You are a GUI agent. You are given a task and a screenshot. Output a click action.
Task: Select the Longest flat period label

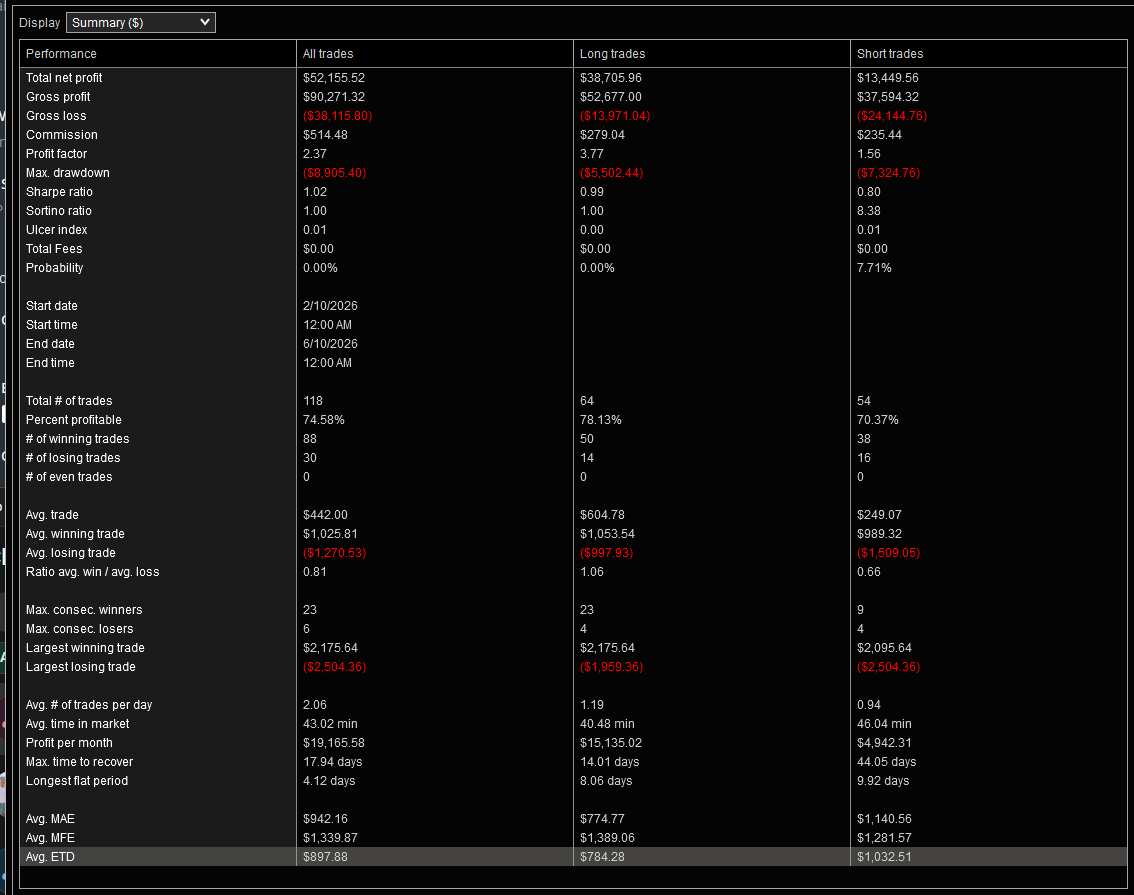tap(77, 781)
